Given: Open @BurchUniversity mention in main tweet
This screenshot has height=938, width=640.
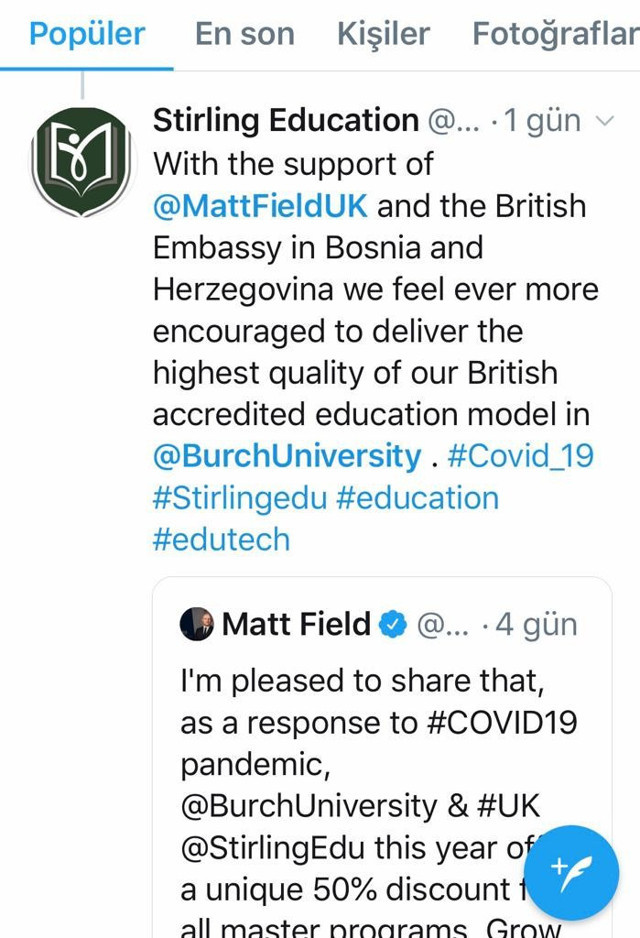Looking at the screenshot, I should 287,456.
